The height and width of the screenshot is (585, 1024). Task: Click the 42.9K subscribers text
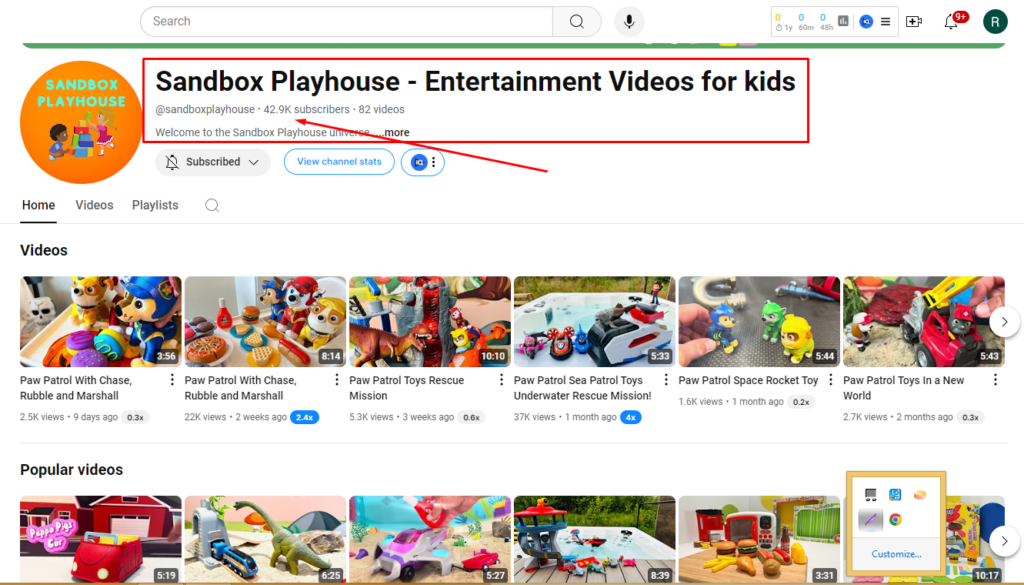pos(306,110)
